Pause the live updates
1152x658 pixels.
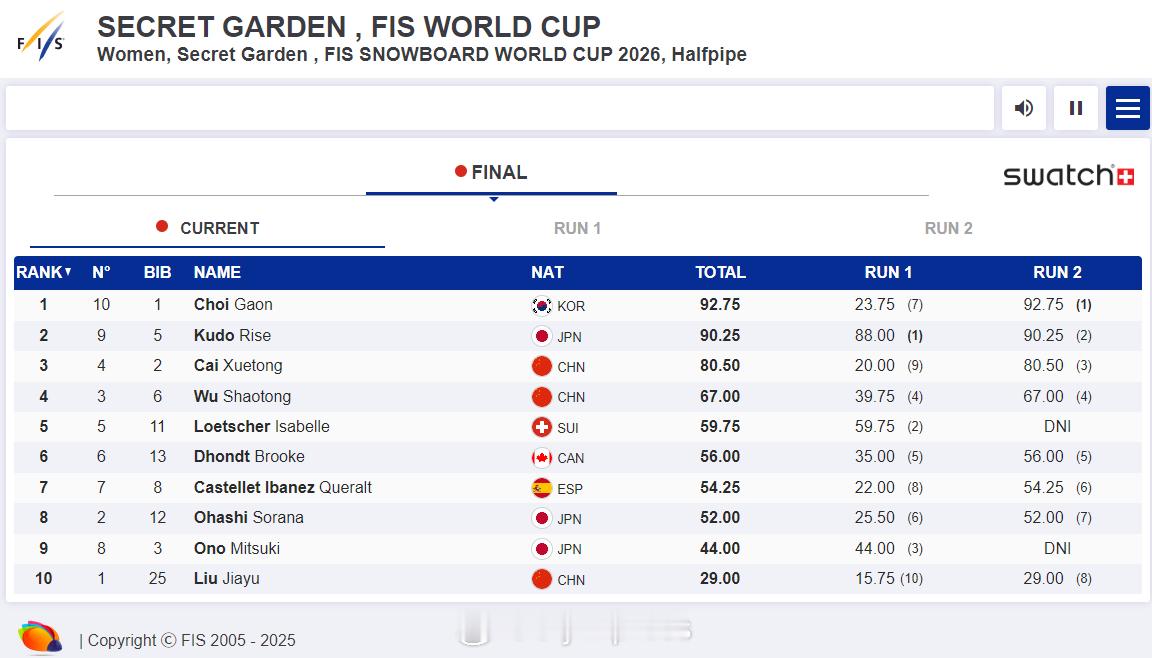[x=1076, y=108]
